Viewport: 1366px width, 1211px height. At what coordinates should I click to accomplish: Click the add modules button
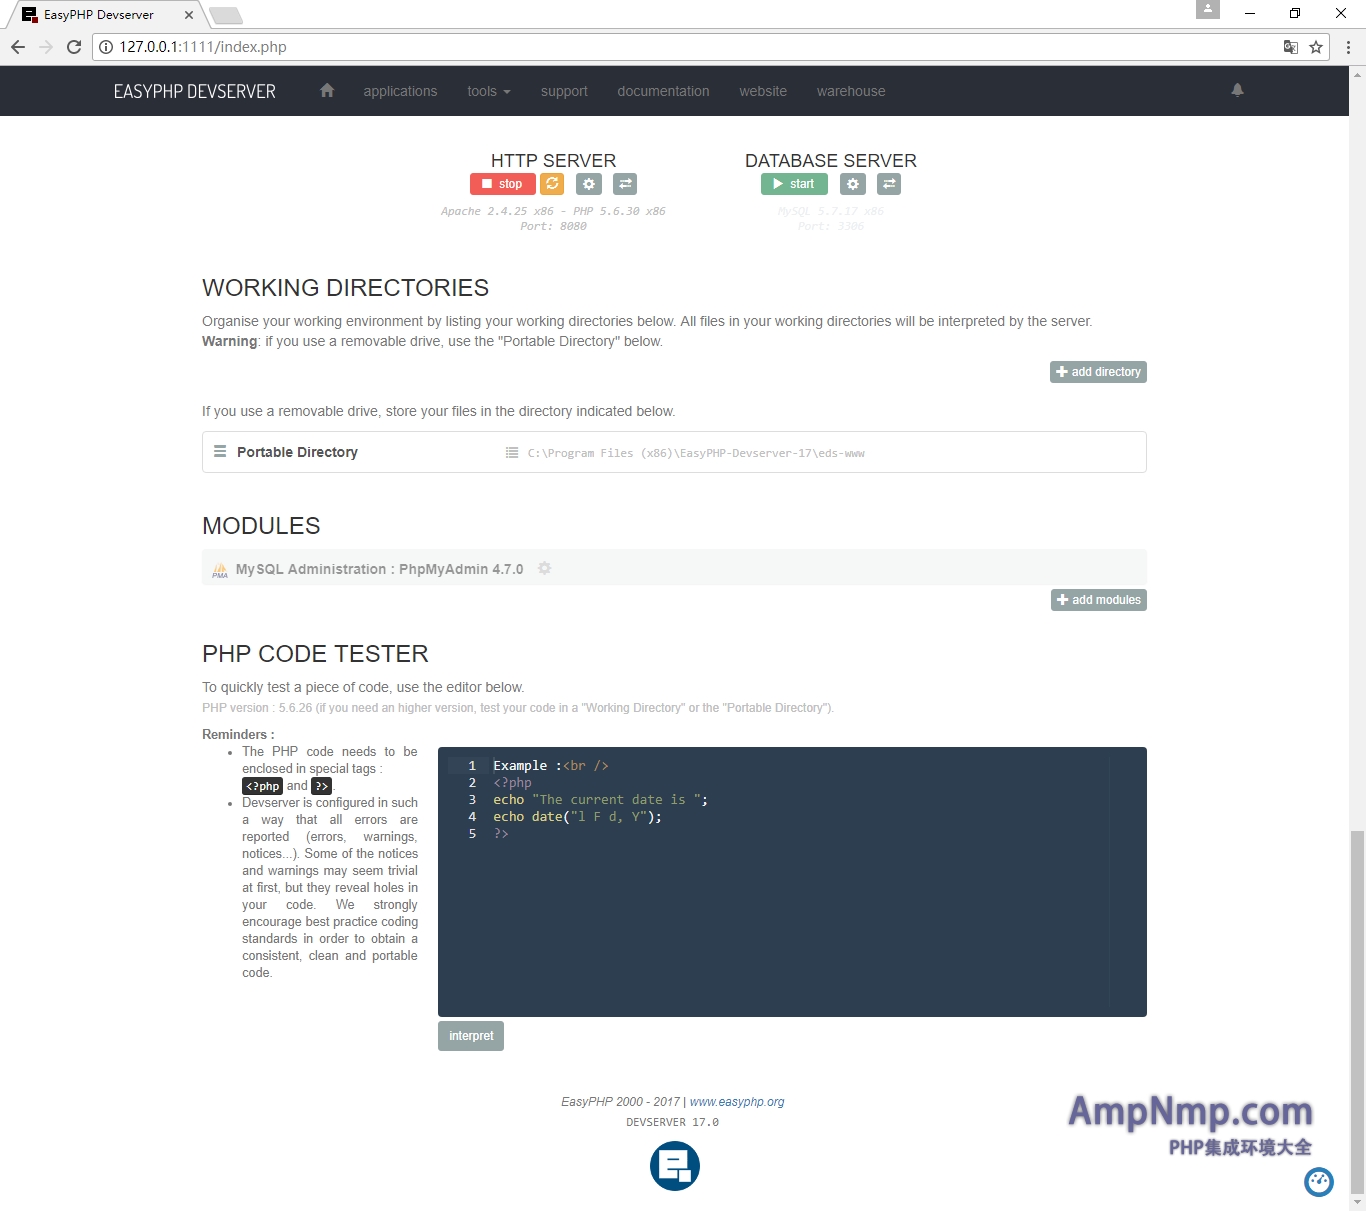click(x=1099, y=600)
